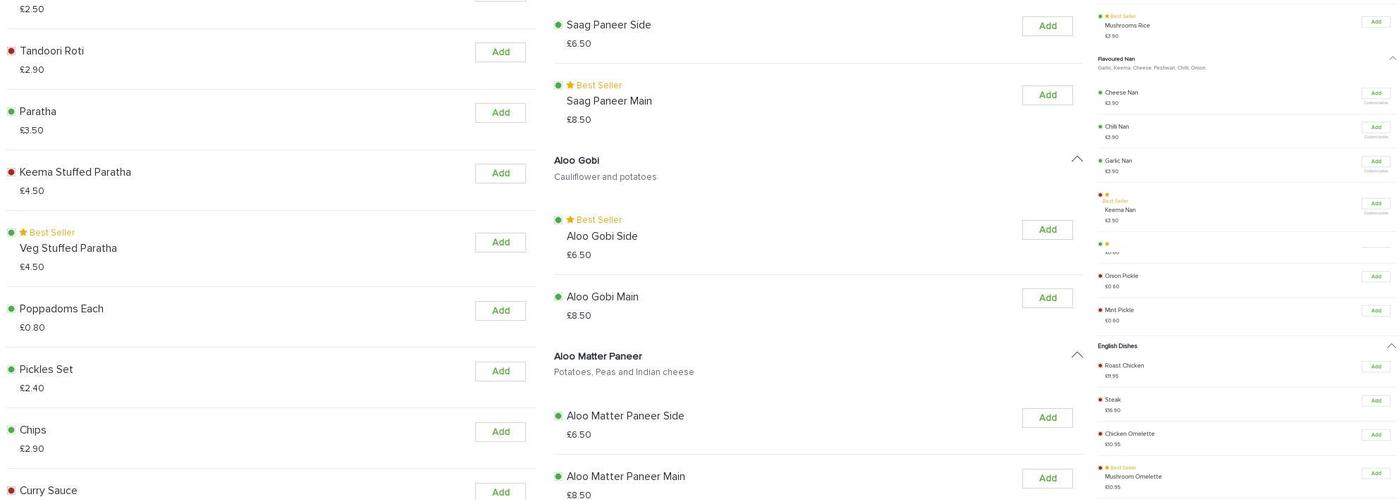Click the Best Seller star above Saag Paneer Main
This screenshot has width=1400, height=500.
tap(570, 85)
